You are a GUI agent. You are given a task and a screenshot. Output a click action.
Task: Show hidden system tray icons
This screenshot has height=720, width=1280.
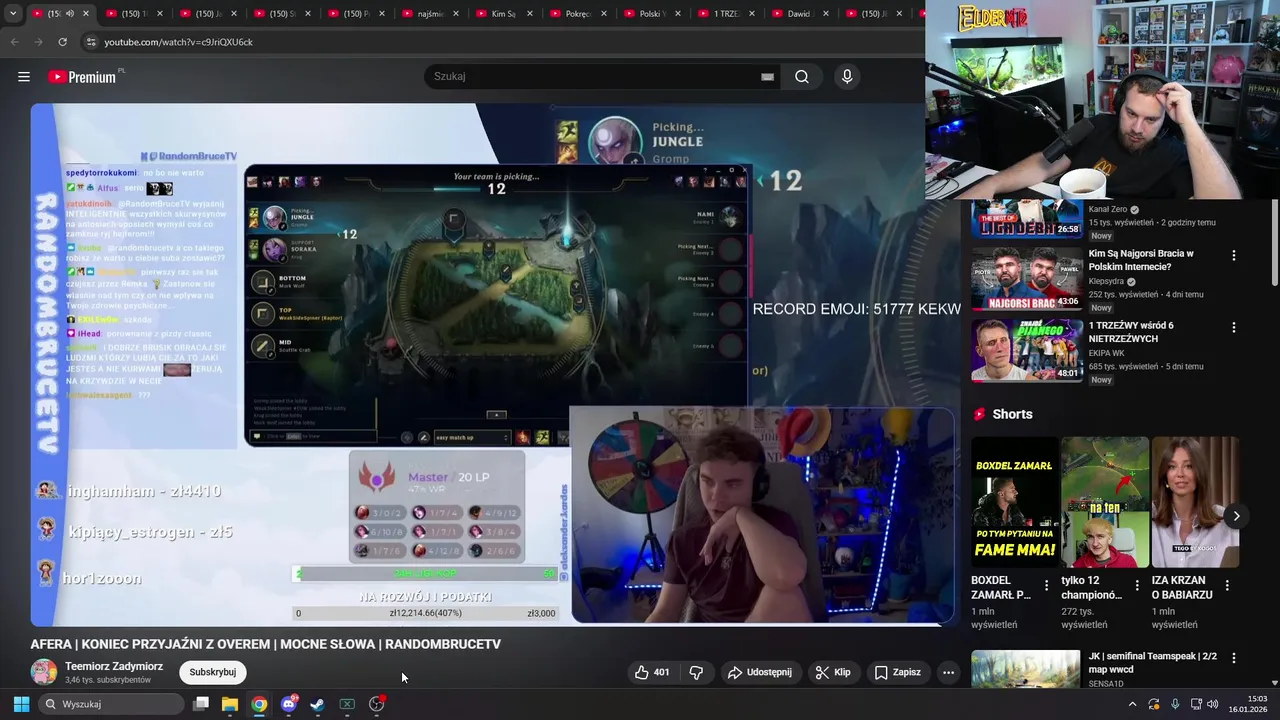click(x=1132, y=704)
